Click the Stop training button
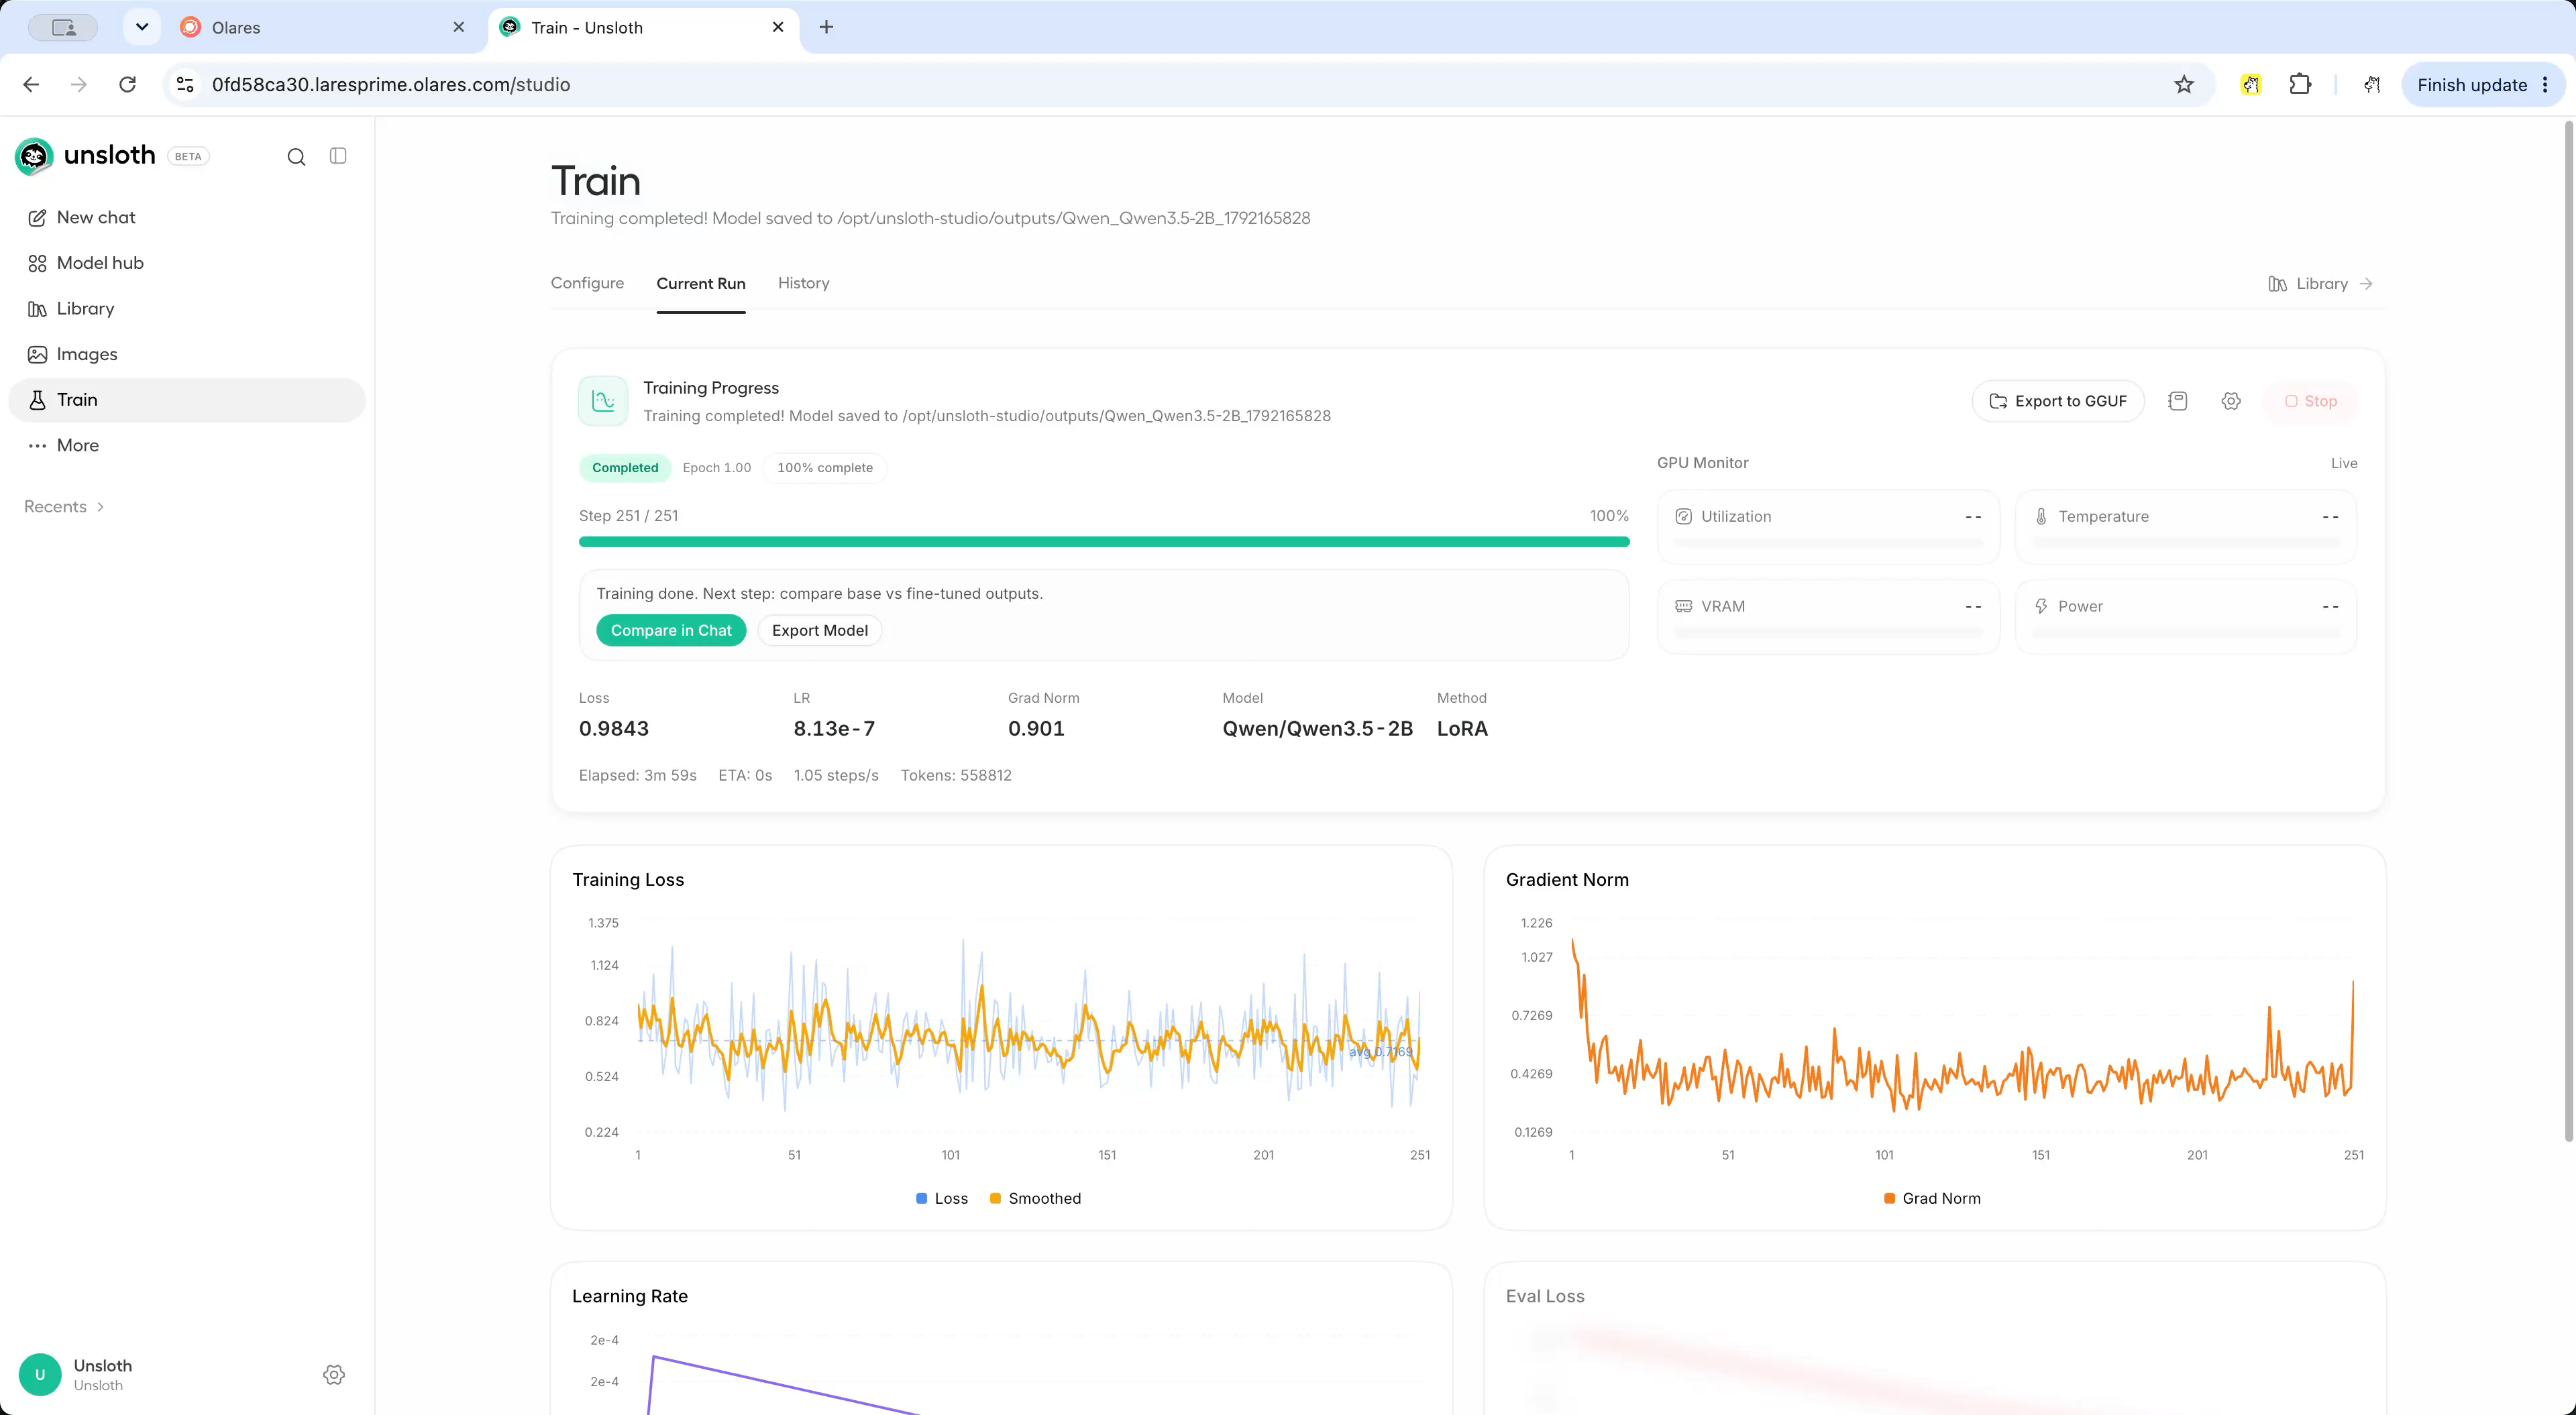Image resolution: width=2576 pixels, height=1415 pixels. pos(2311,401)
